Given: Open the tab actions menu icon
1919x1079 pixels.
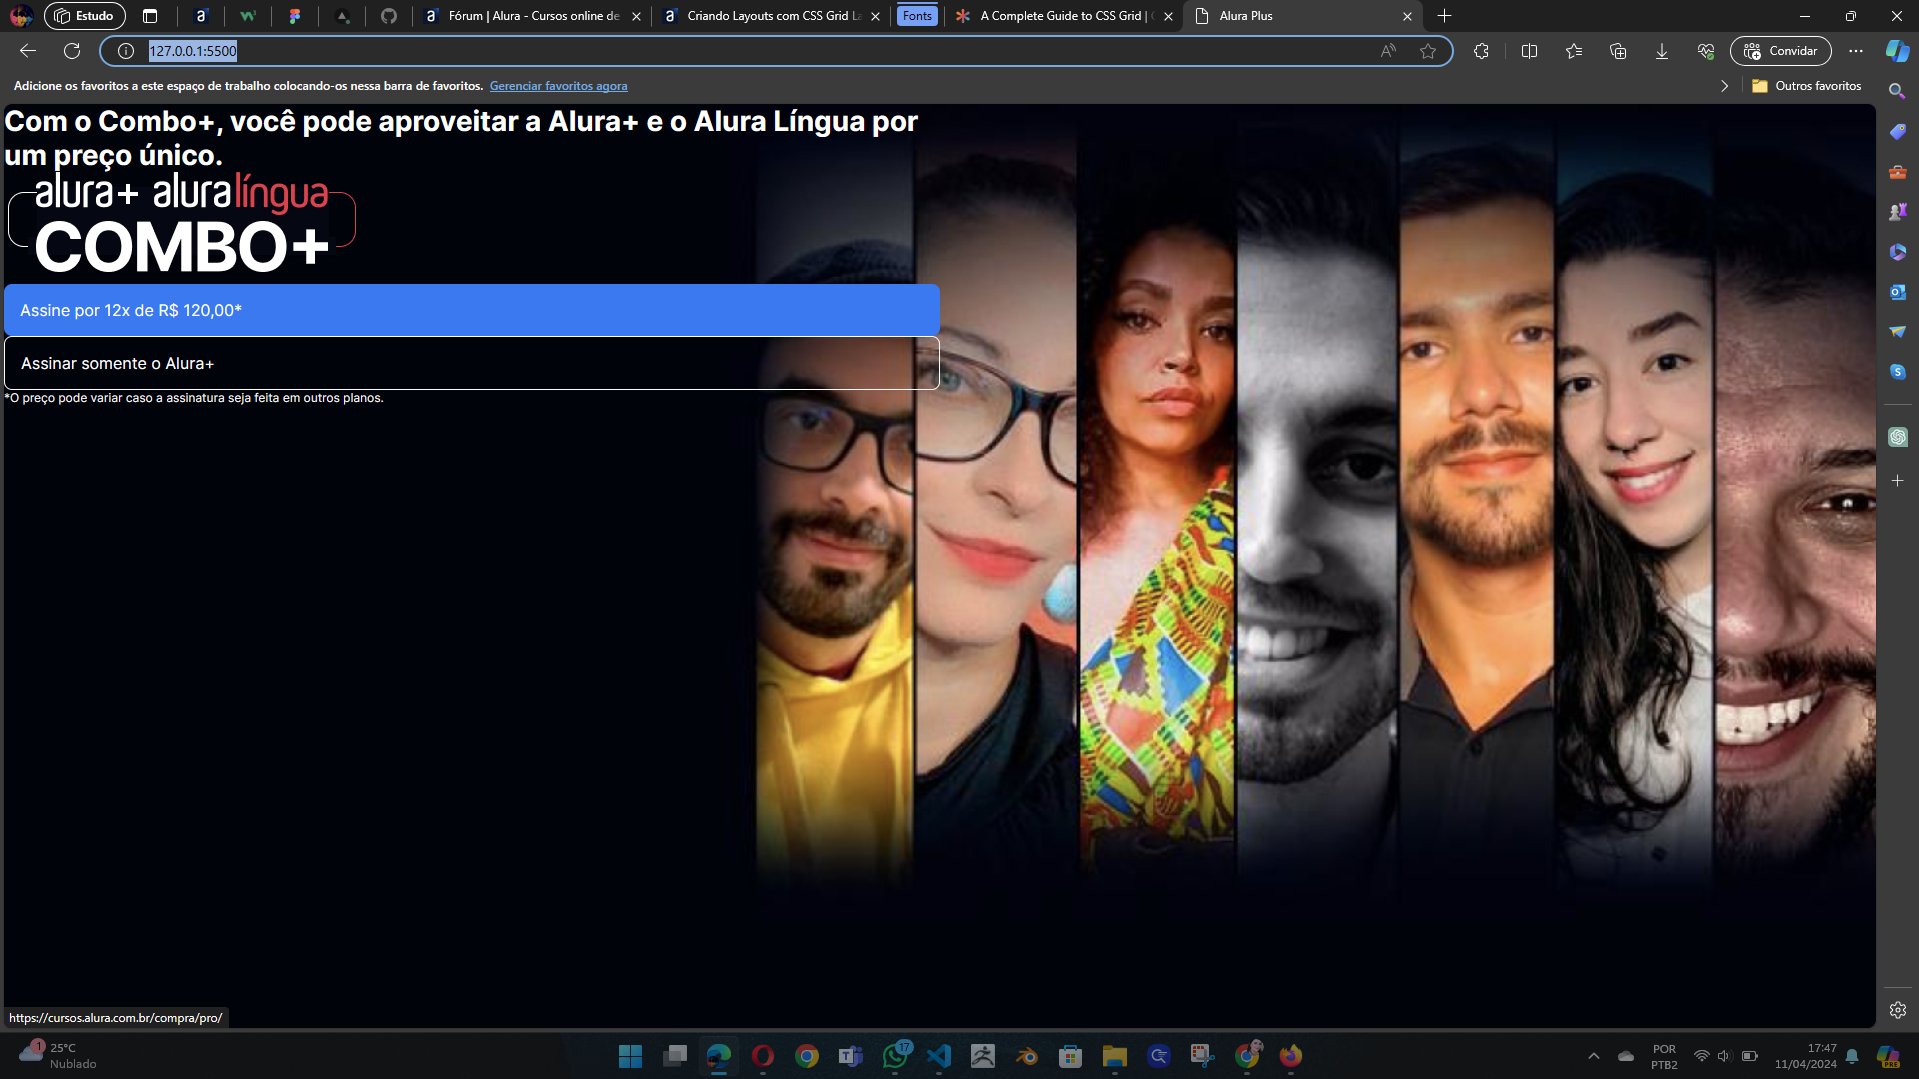Looking at the screenshot, I should 150,16.
